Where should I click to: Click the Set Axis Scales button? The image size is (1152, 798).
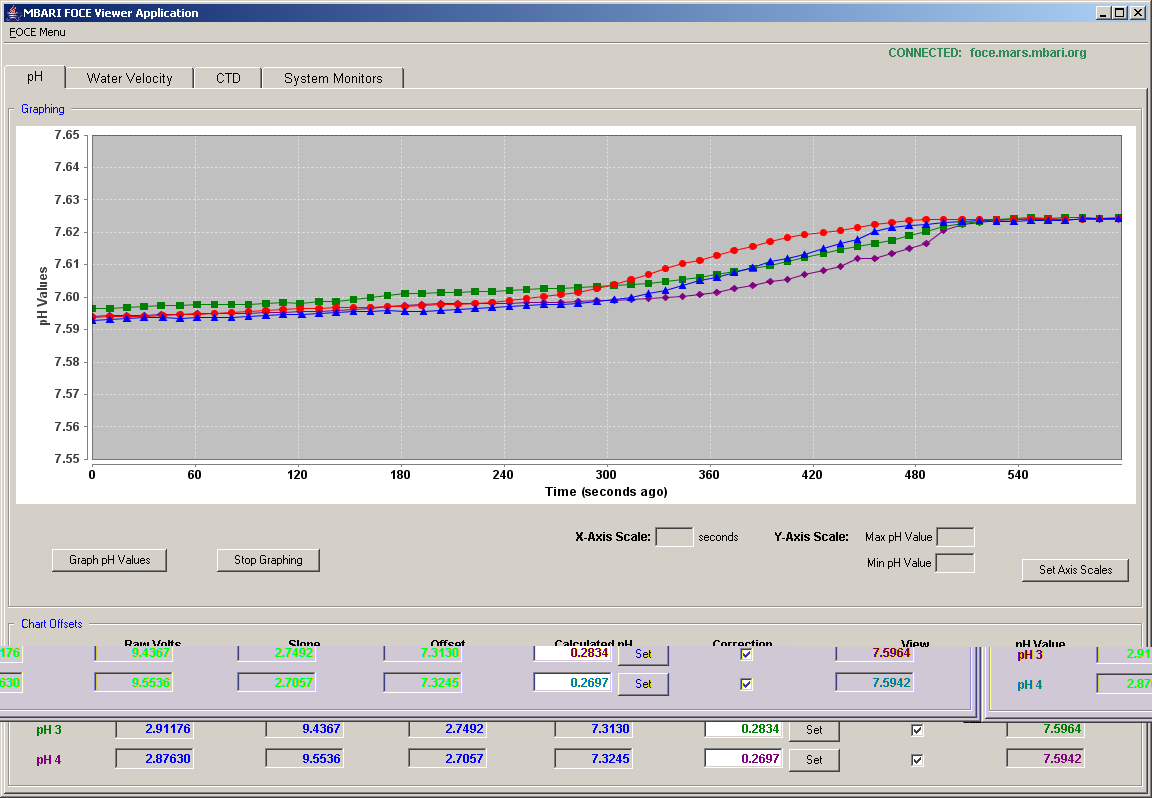(1075, 569)
